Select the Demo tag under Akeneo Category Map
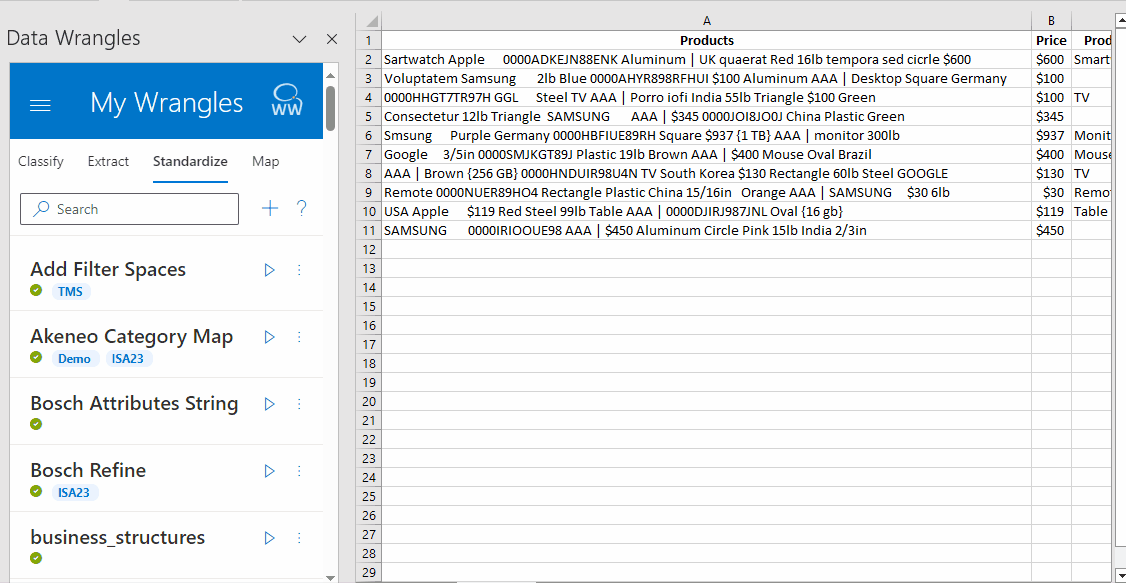Screen dimensions: 1126x583 coord(74,358)
